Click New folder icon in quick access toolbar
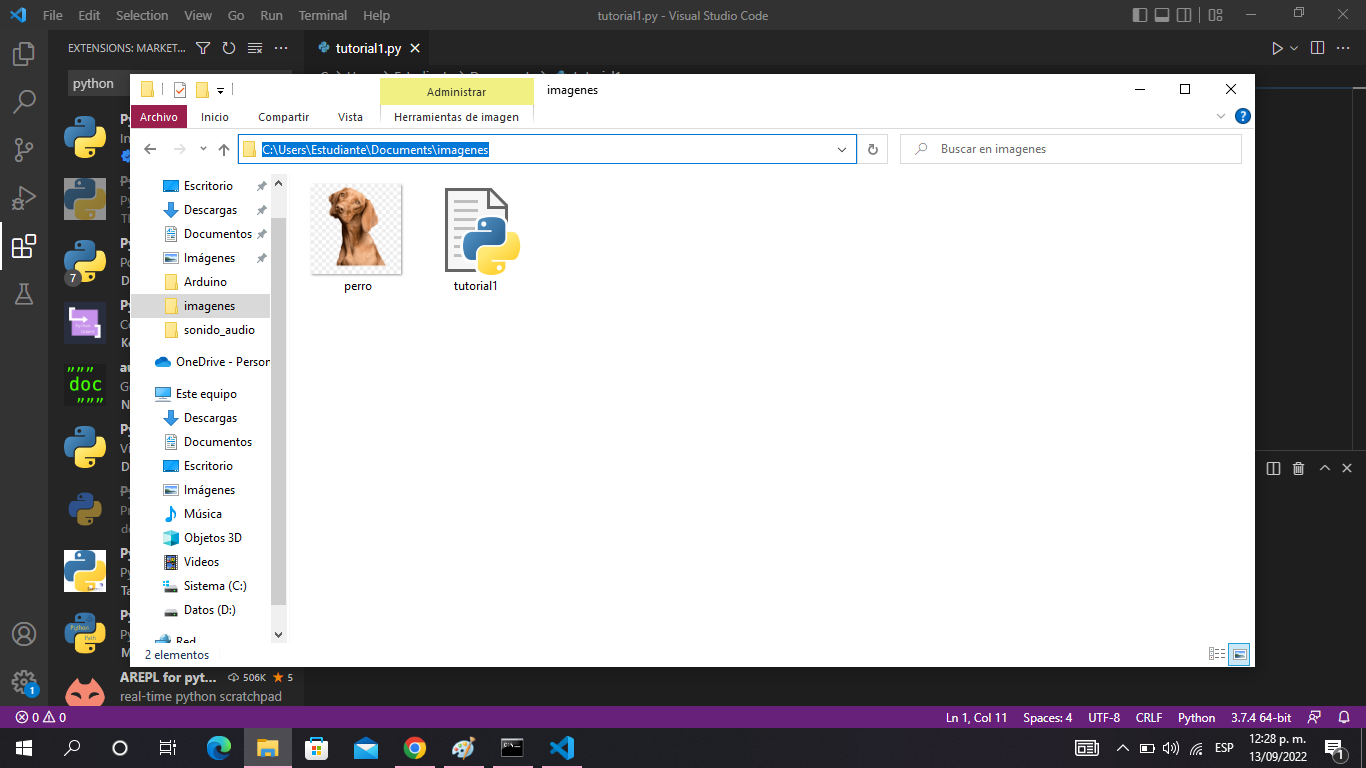Screen dimensions: 1366x768 (202, 90)
